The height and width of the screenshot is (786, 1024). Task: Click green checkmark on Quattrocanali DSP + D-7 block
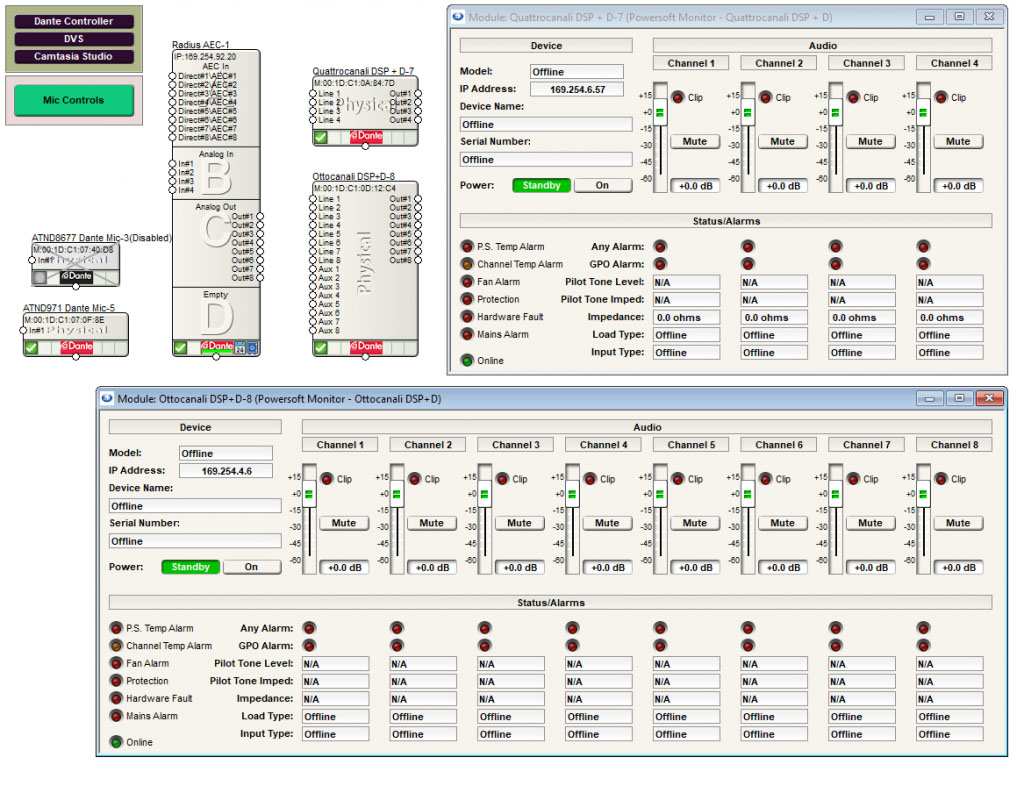click(x=321, y=137)
